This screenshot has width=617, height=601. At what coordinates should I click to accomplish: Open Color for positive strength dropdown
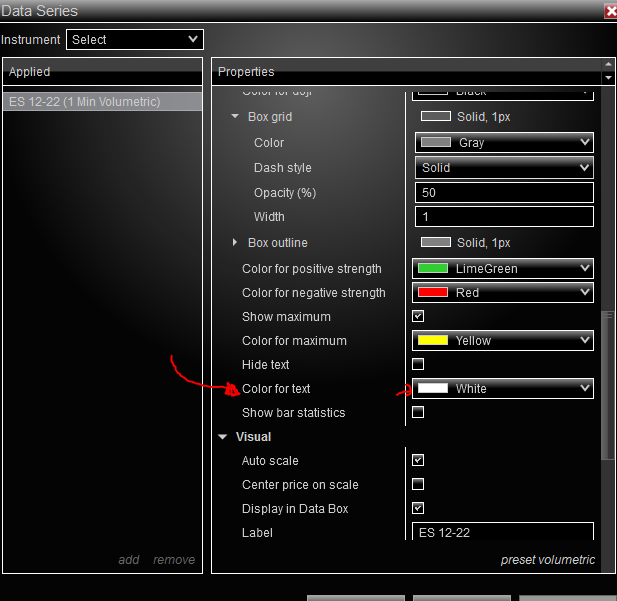pyautogui.click(x=502, y=268)
